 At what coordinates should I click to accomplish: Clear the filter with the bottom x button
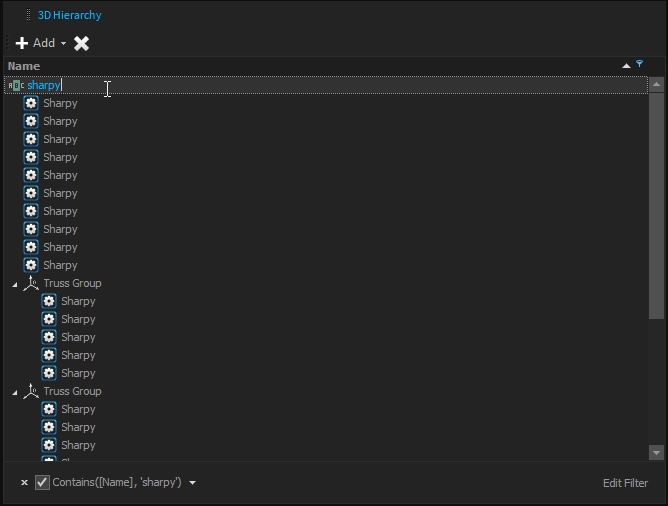[x=24, y=483]
